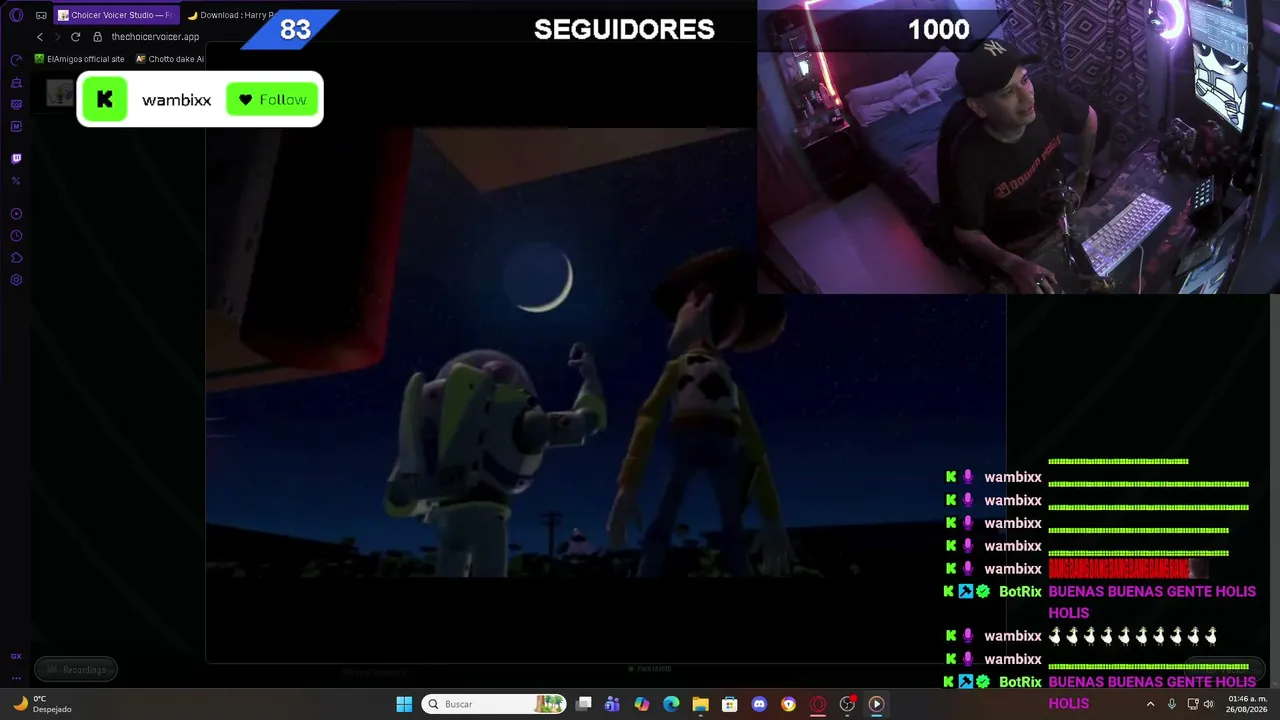1280x720 pixels.
Task: Open Microsoft Store from the taskbar
Action: pyautogui.click(x=730, y=704)
